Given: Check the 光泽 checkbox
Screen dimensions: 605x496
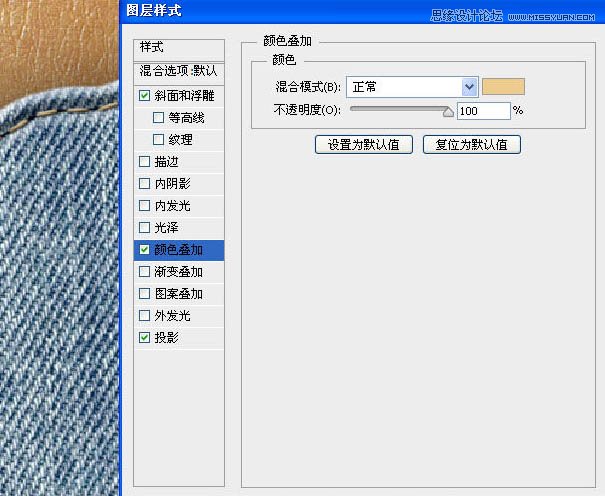Looking at the screenshot, I should click(144, 228).
